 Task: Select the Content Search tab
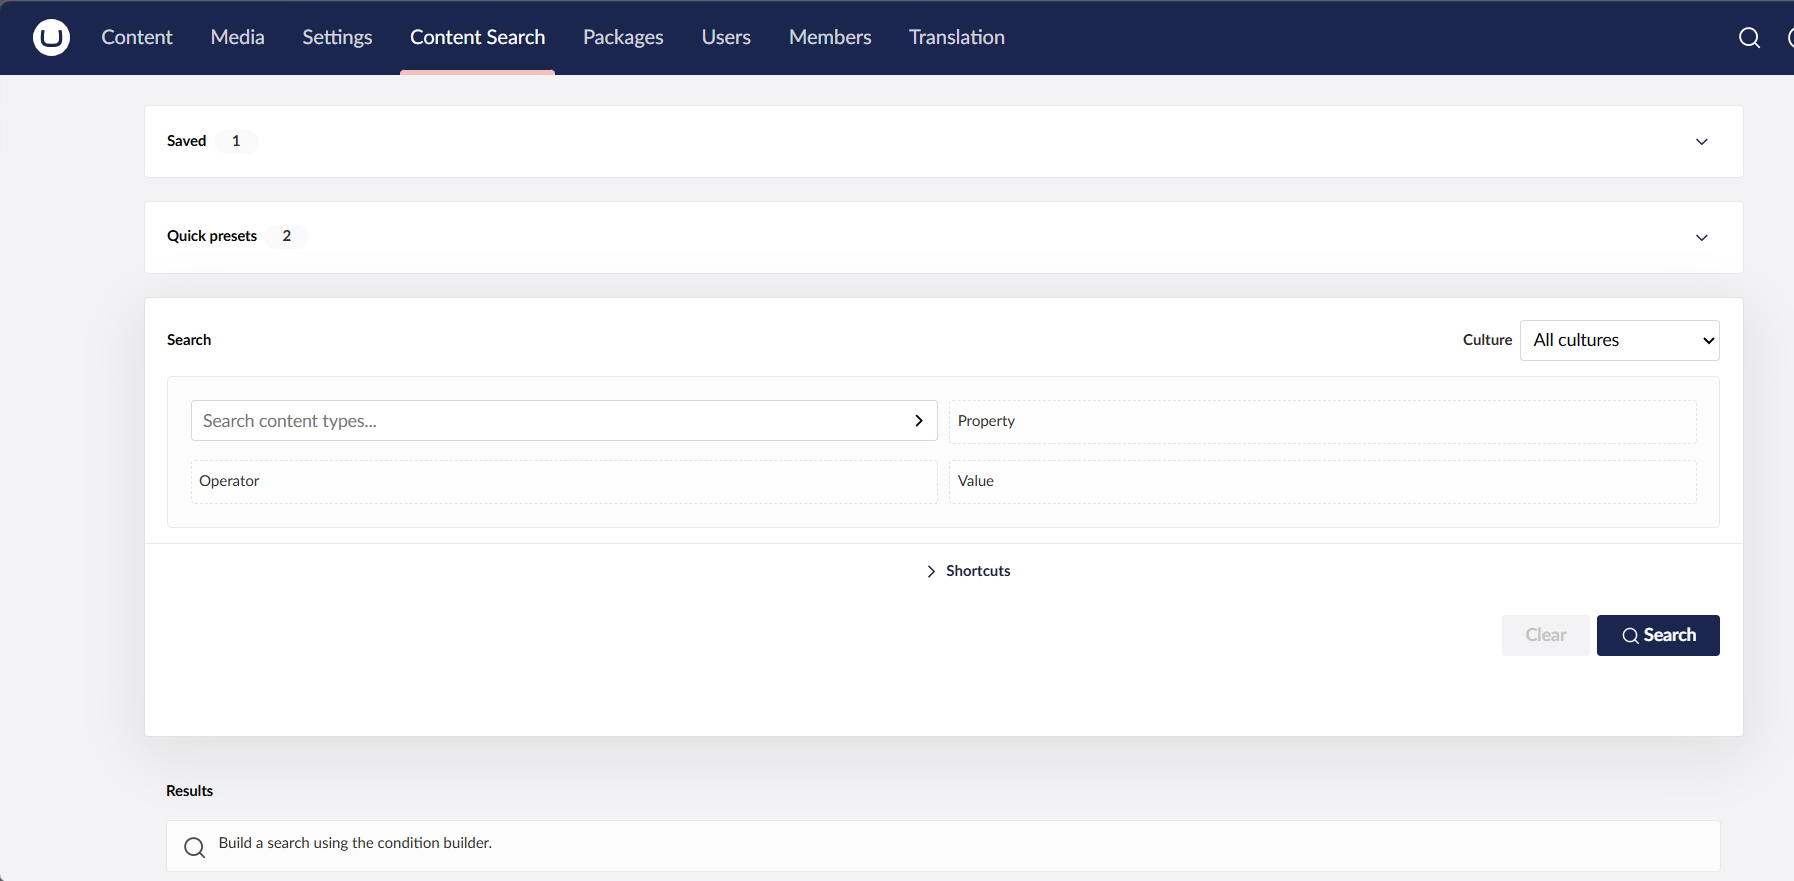coord(477,37)
